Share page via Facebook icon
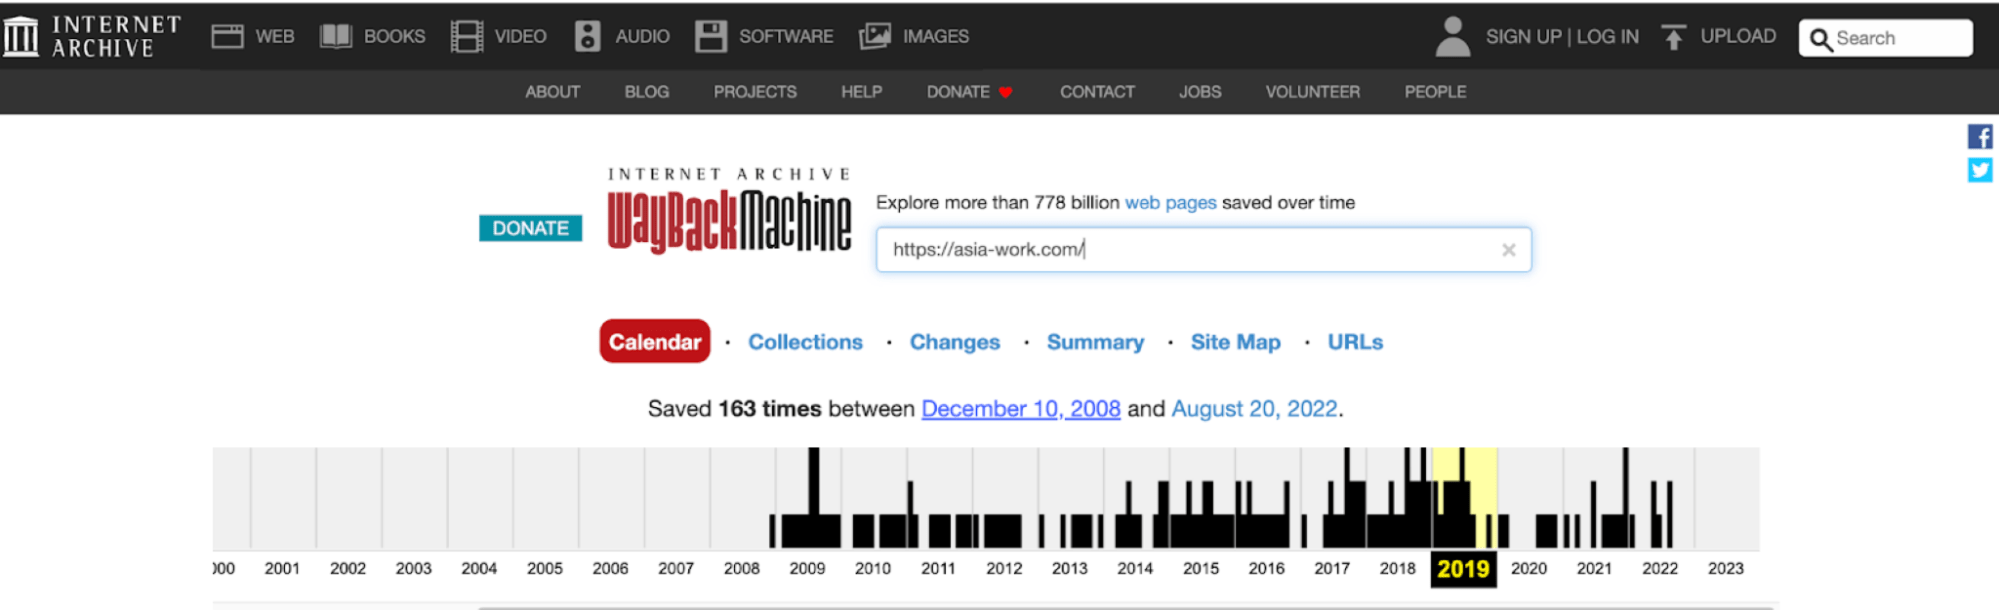 pos(1979,137)
